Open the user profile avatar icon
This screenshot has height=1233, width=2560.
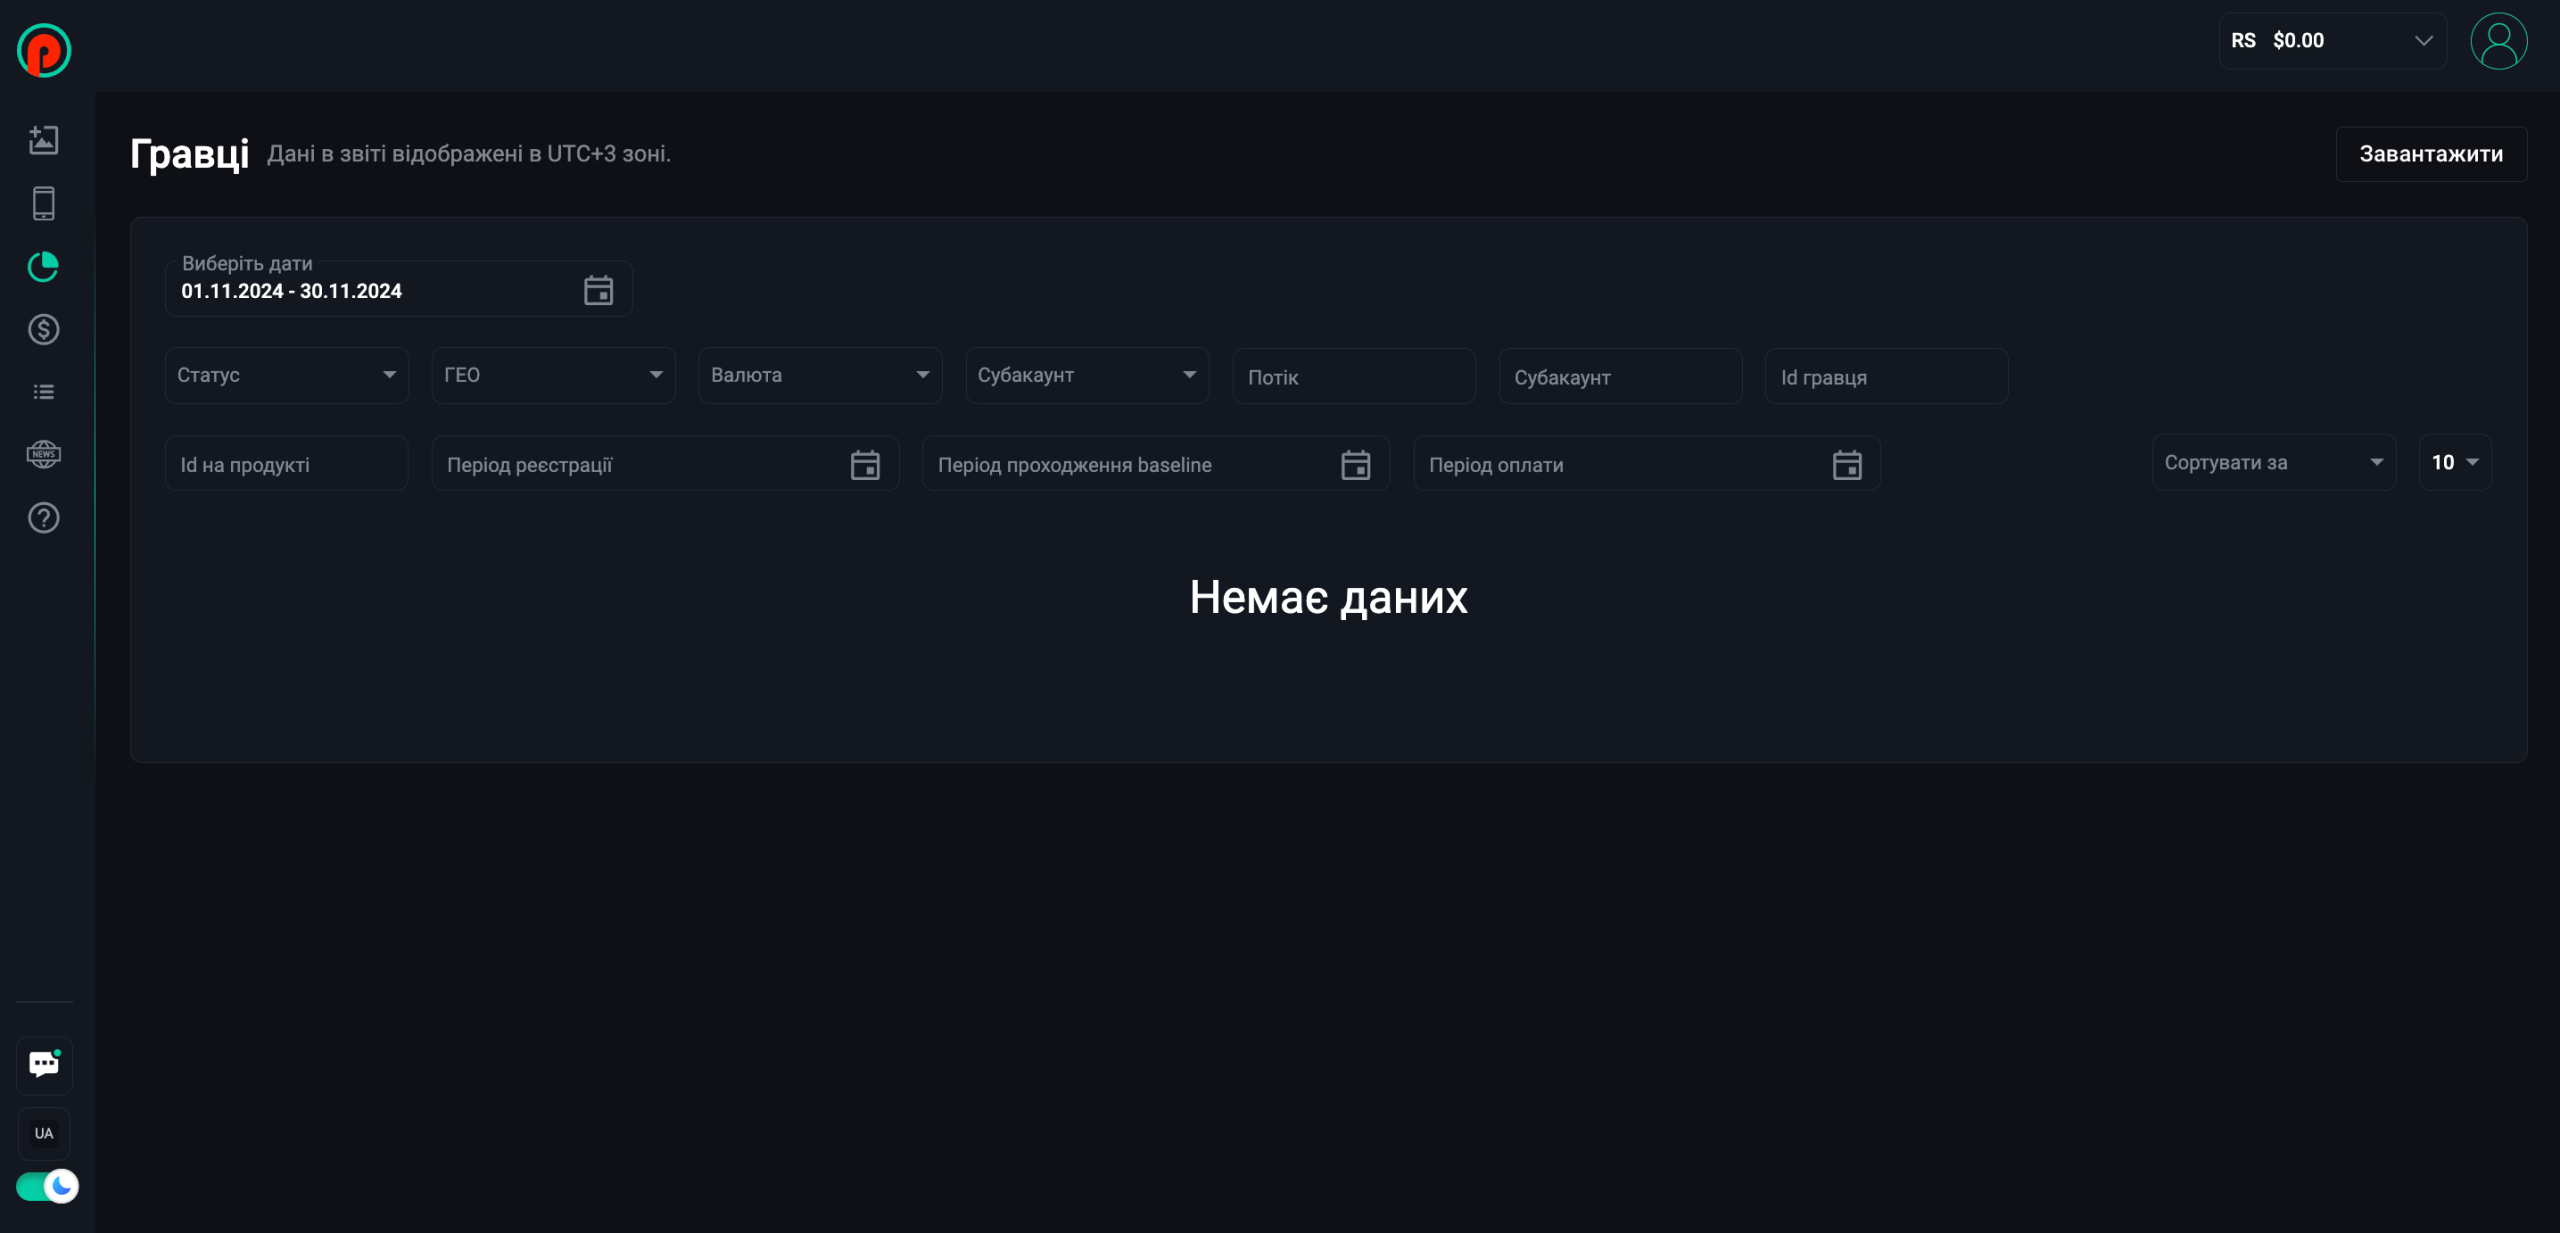[2498, 41]
